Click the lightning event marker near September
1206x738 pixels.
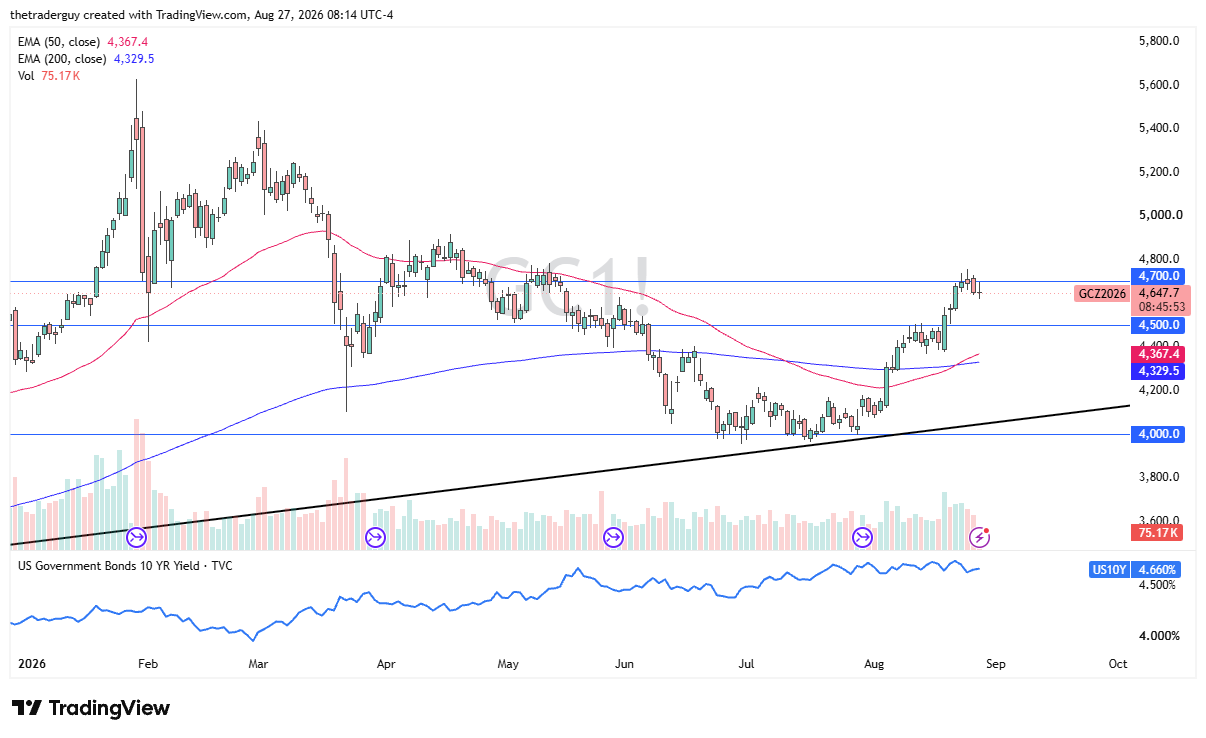tap(980, 538)
